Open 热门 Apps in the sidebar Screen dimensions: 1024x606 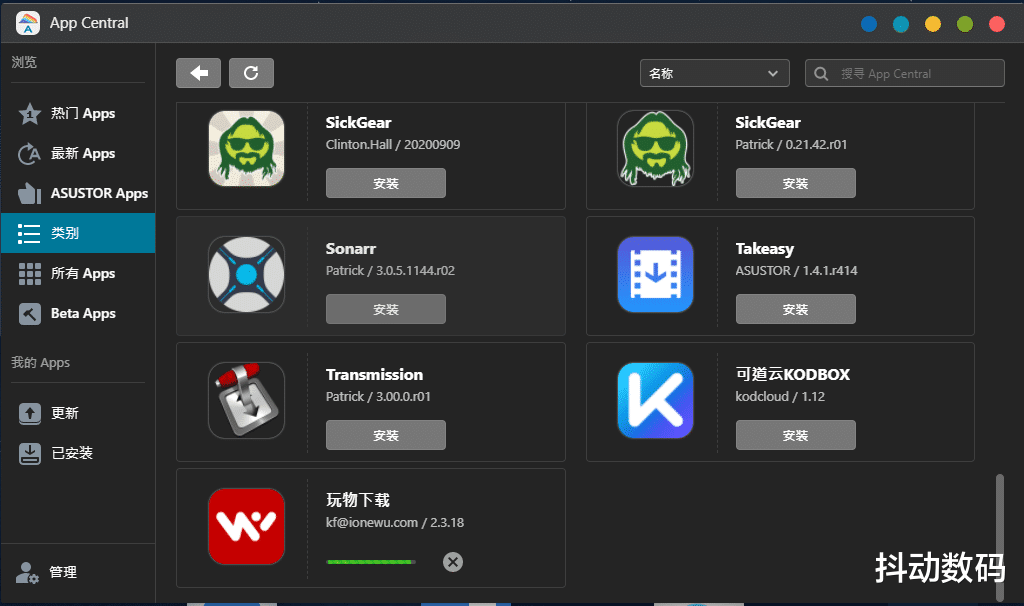coord(78,114)
